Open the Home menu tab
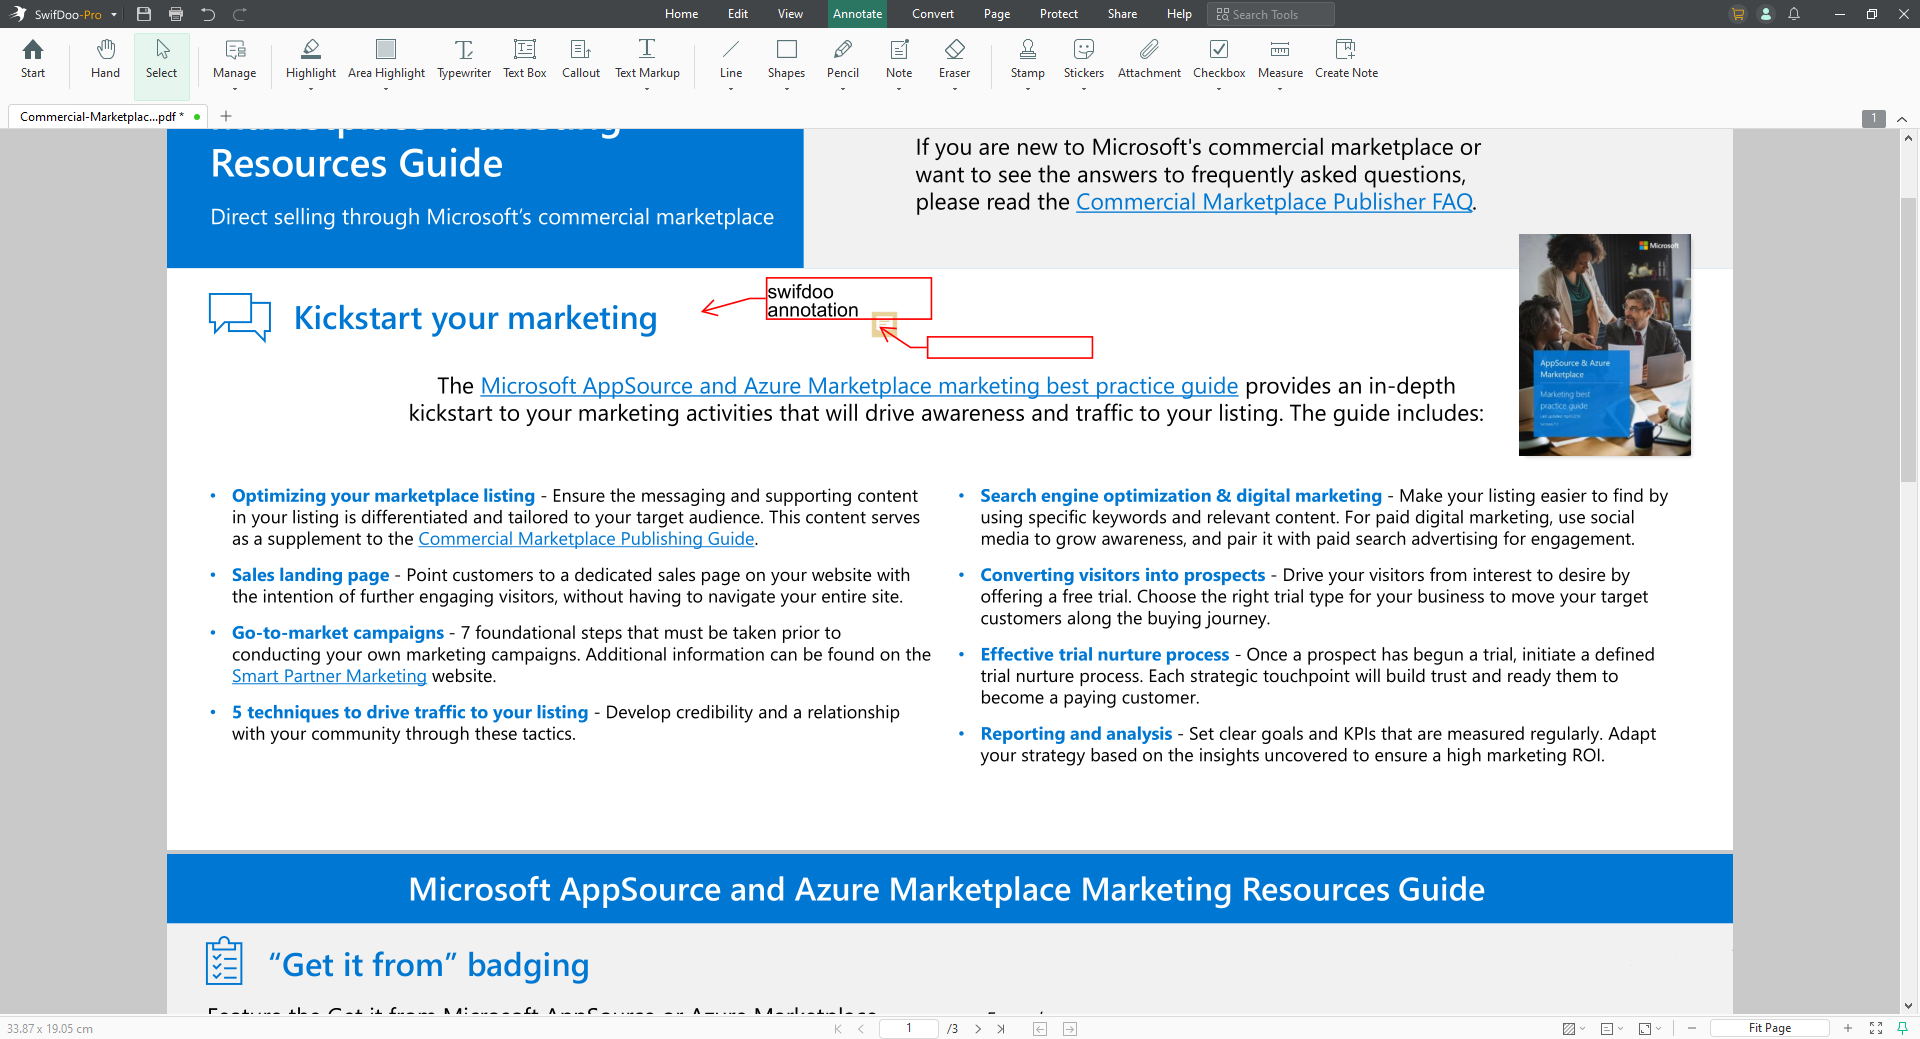The height and width of the screenshot is (1039, 1920). [x=682, y=14]
